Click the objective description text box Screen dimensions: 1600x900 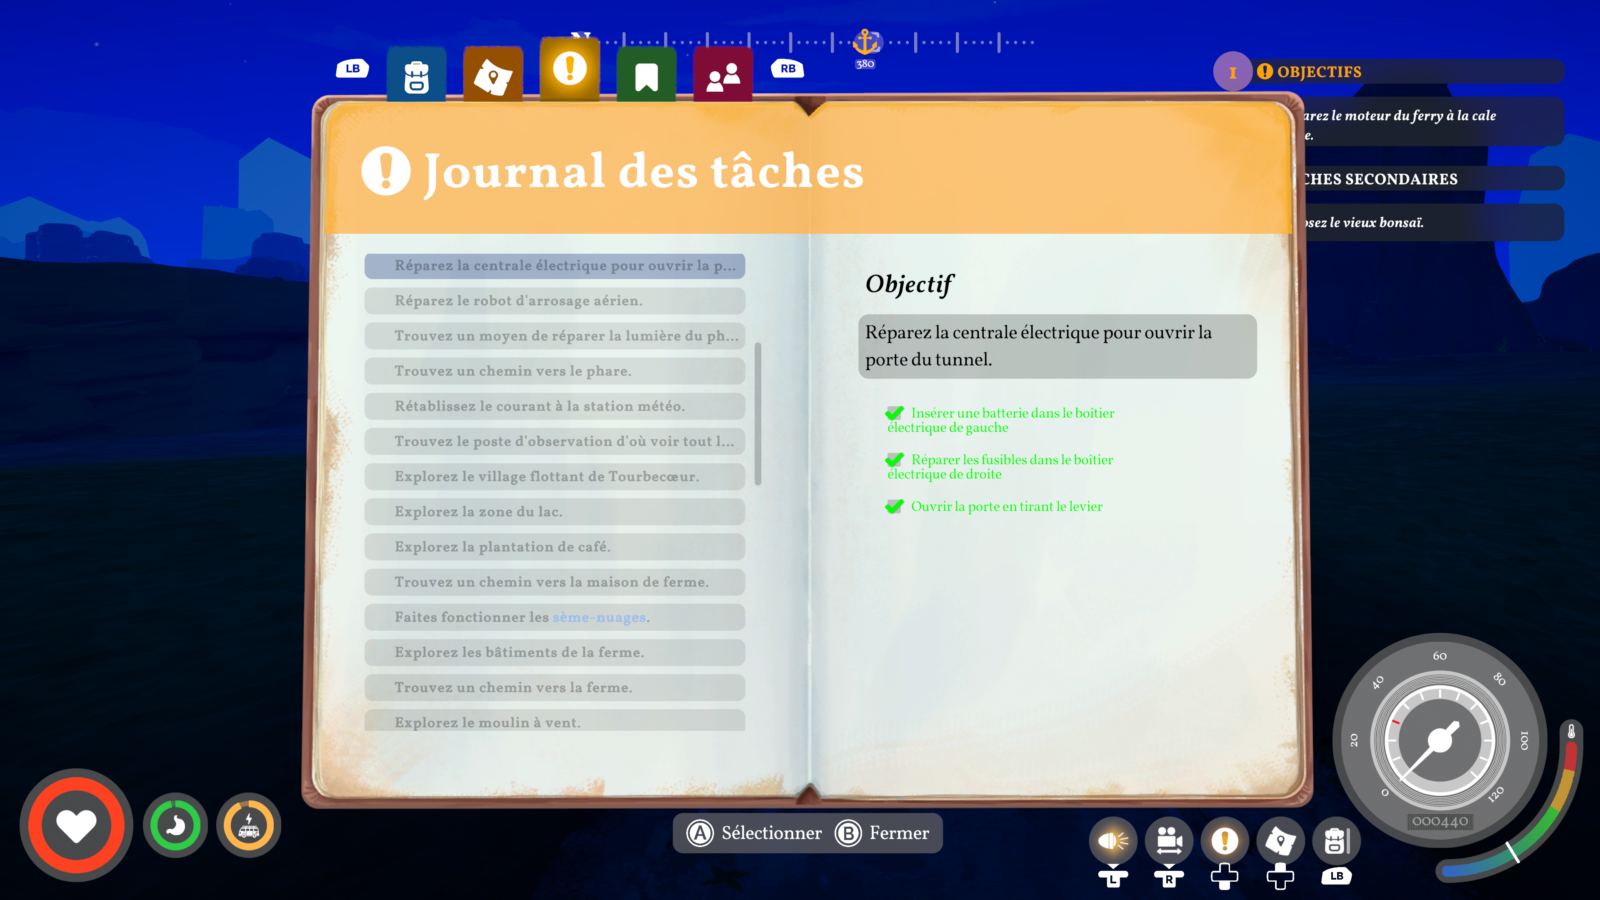1057,346
